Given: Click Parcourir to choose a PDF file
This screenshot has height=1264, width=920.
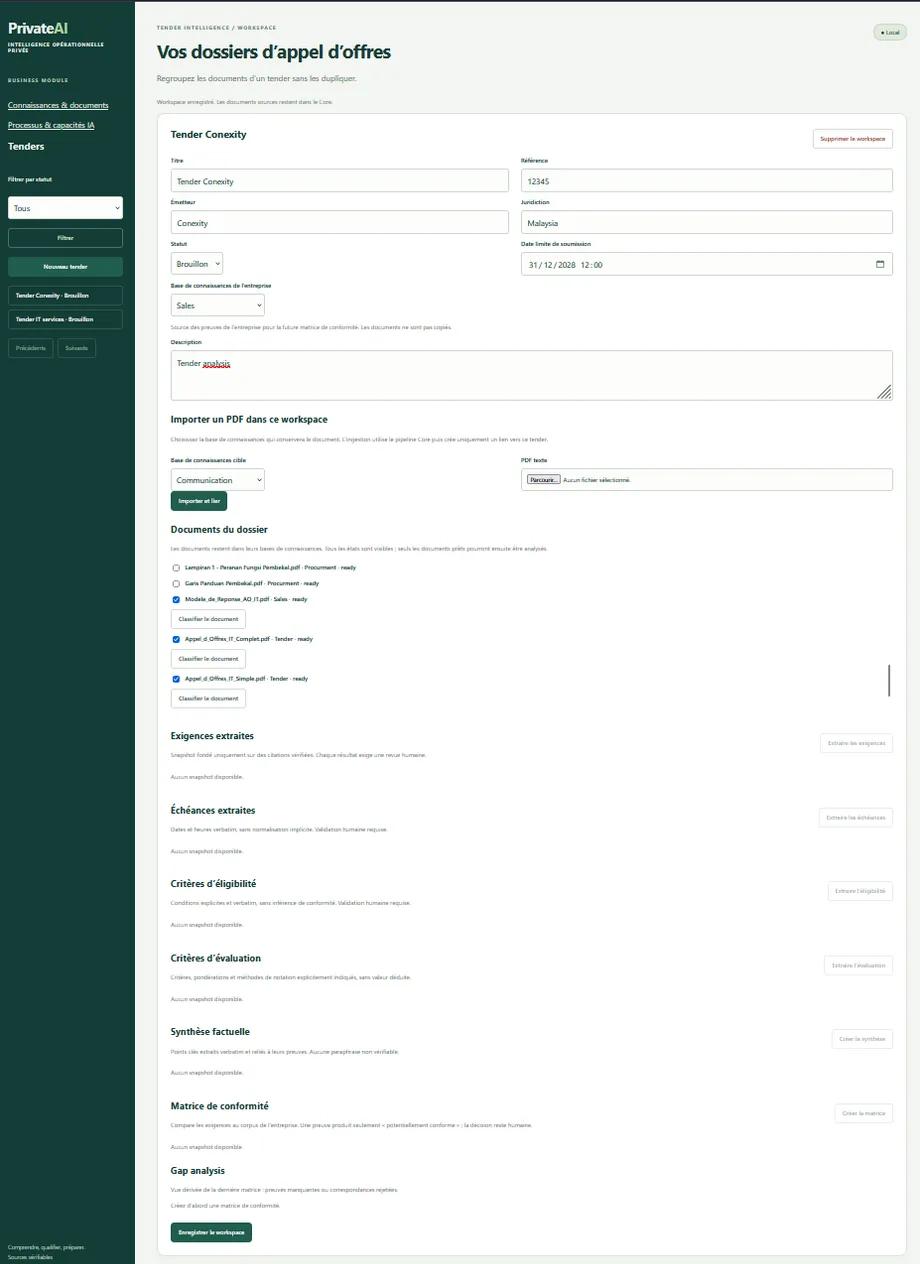Looking at the screenshot, I should pos(544,480).
